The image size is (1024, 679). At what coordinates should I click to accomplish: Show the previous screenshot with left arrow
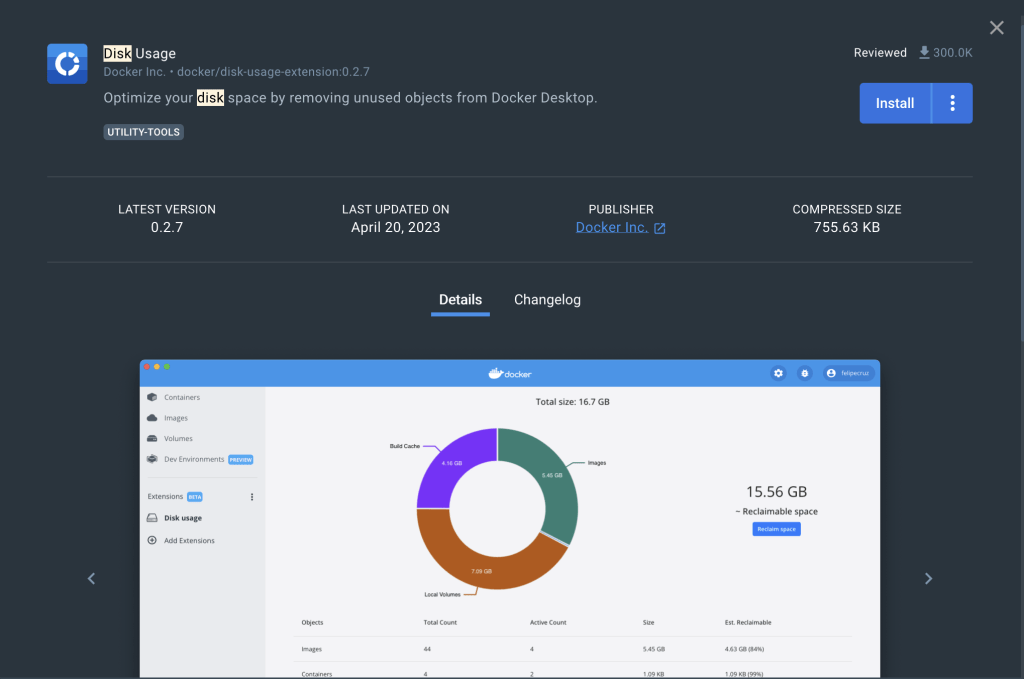[91, 578]
